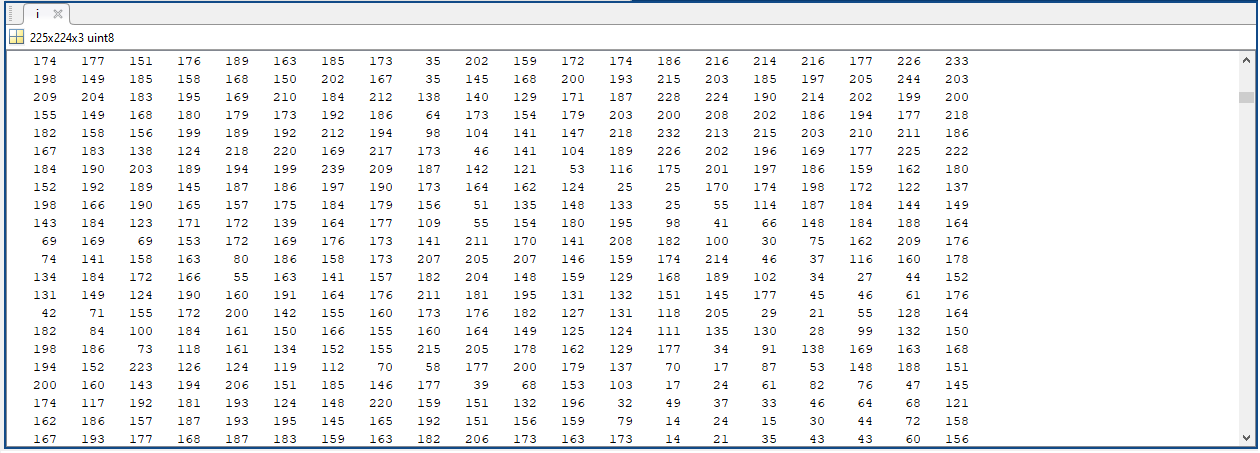This screenshot has height=453, width=1260.
Task: Click the cell showing 74
Action: (49, 259)
